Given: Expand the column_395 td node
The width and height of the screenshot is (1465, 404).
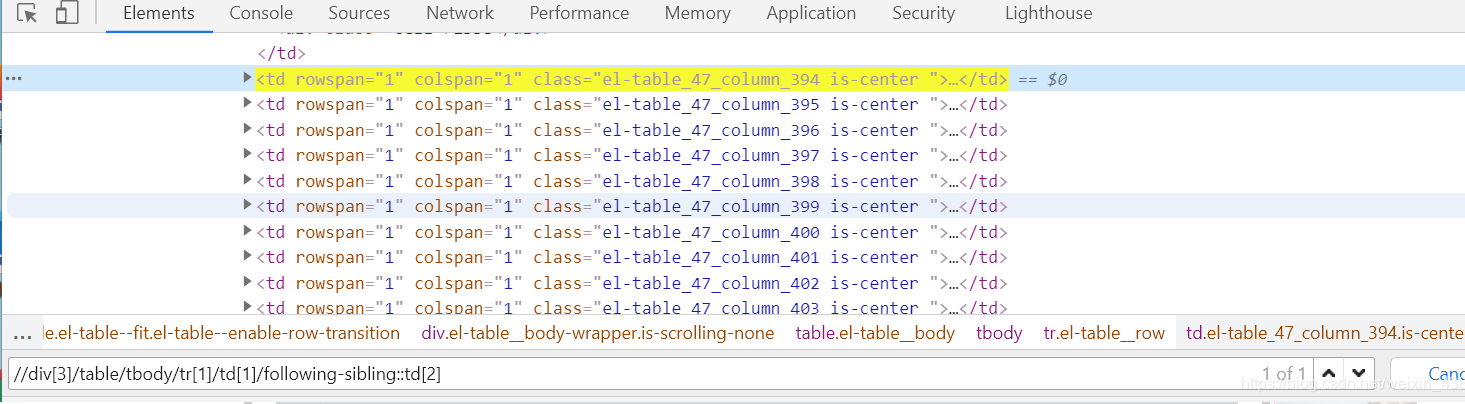Looking at the screenshot, I should coord(248,103).
